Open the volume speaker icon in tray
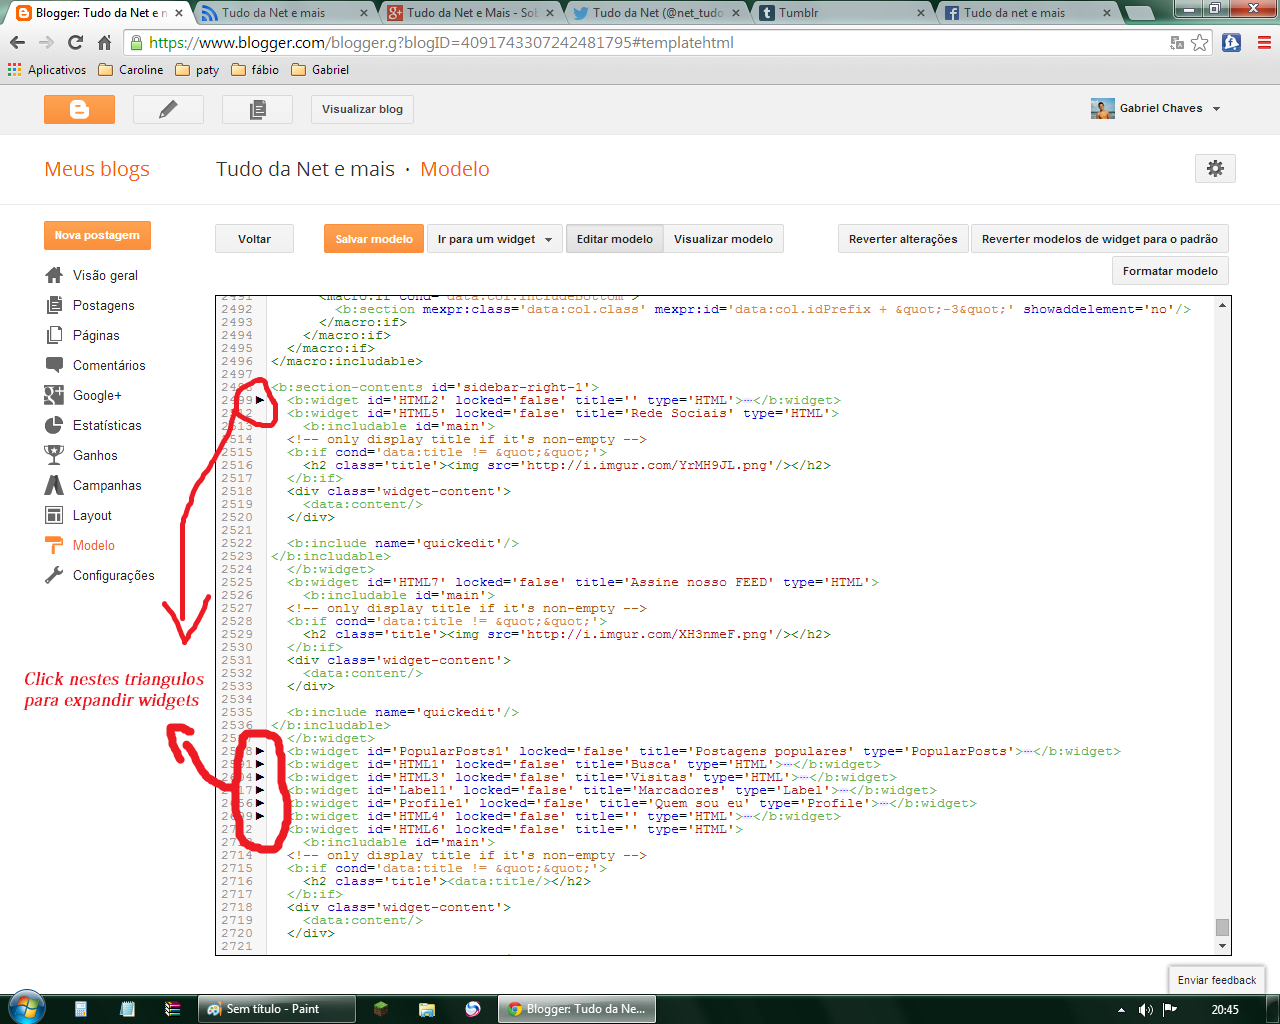The image size is (1280, 1024). 1145,1010
